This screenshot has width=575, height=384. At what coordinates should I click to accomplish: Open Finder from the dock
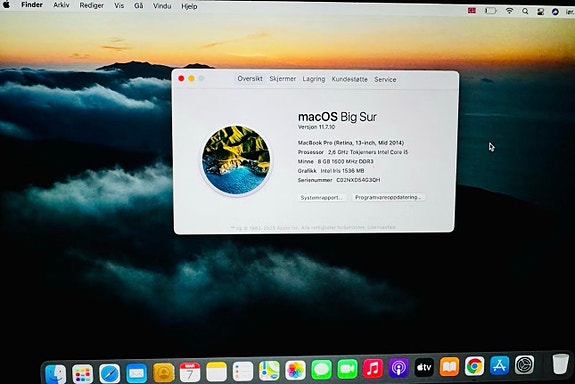(55, 374)
